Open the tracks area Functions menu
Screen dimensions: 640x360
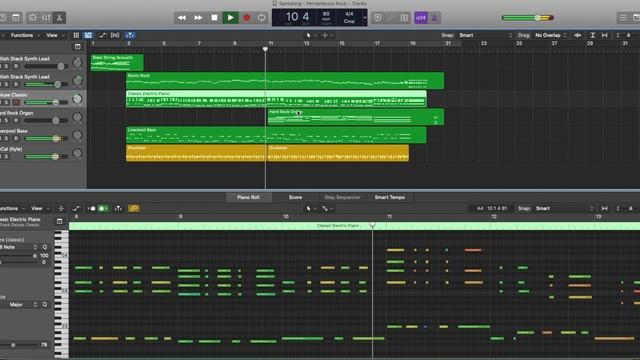[24, 36]
